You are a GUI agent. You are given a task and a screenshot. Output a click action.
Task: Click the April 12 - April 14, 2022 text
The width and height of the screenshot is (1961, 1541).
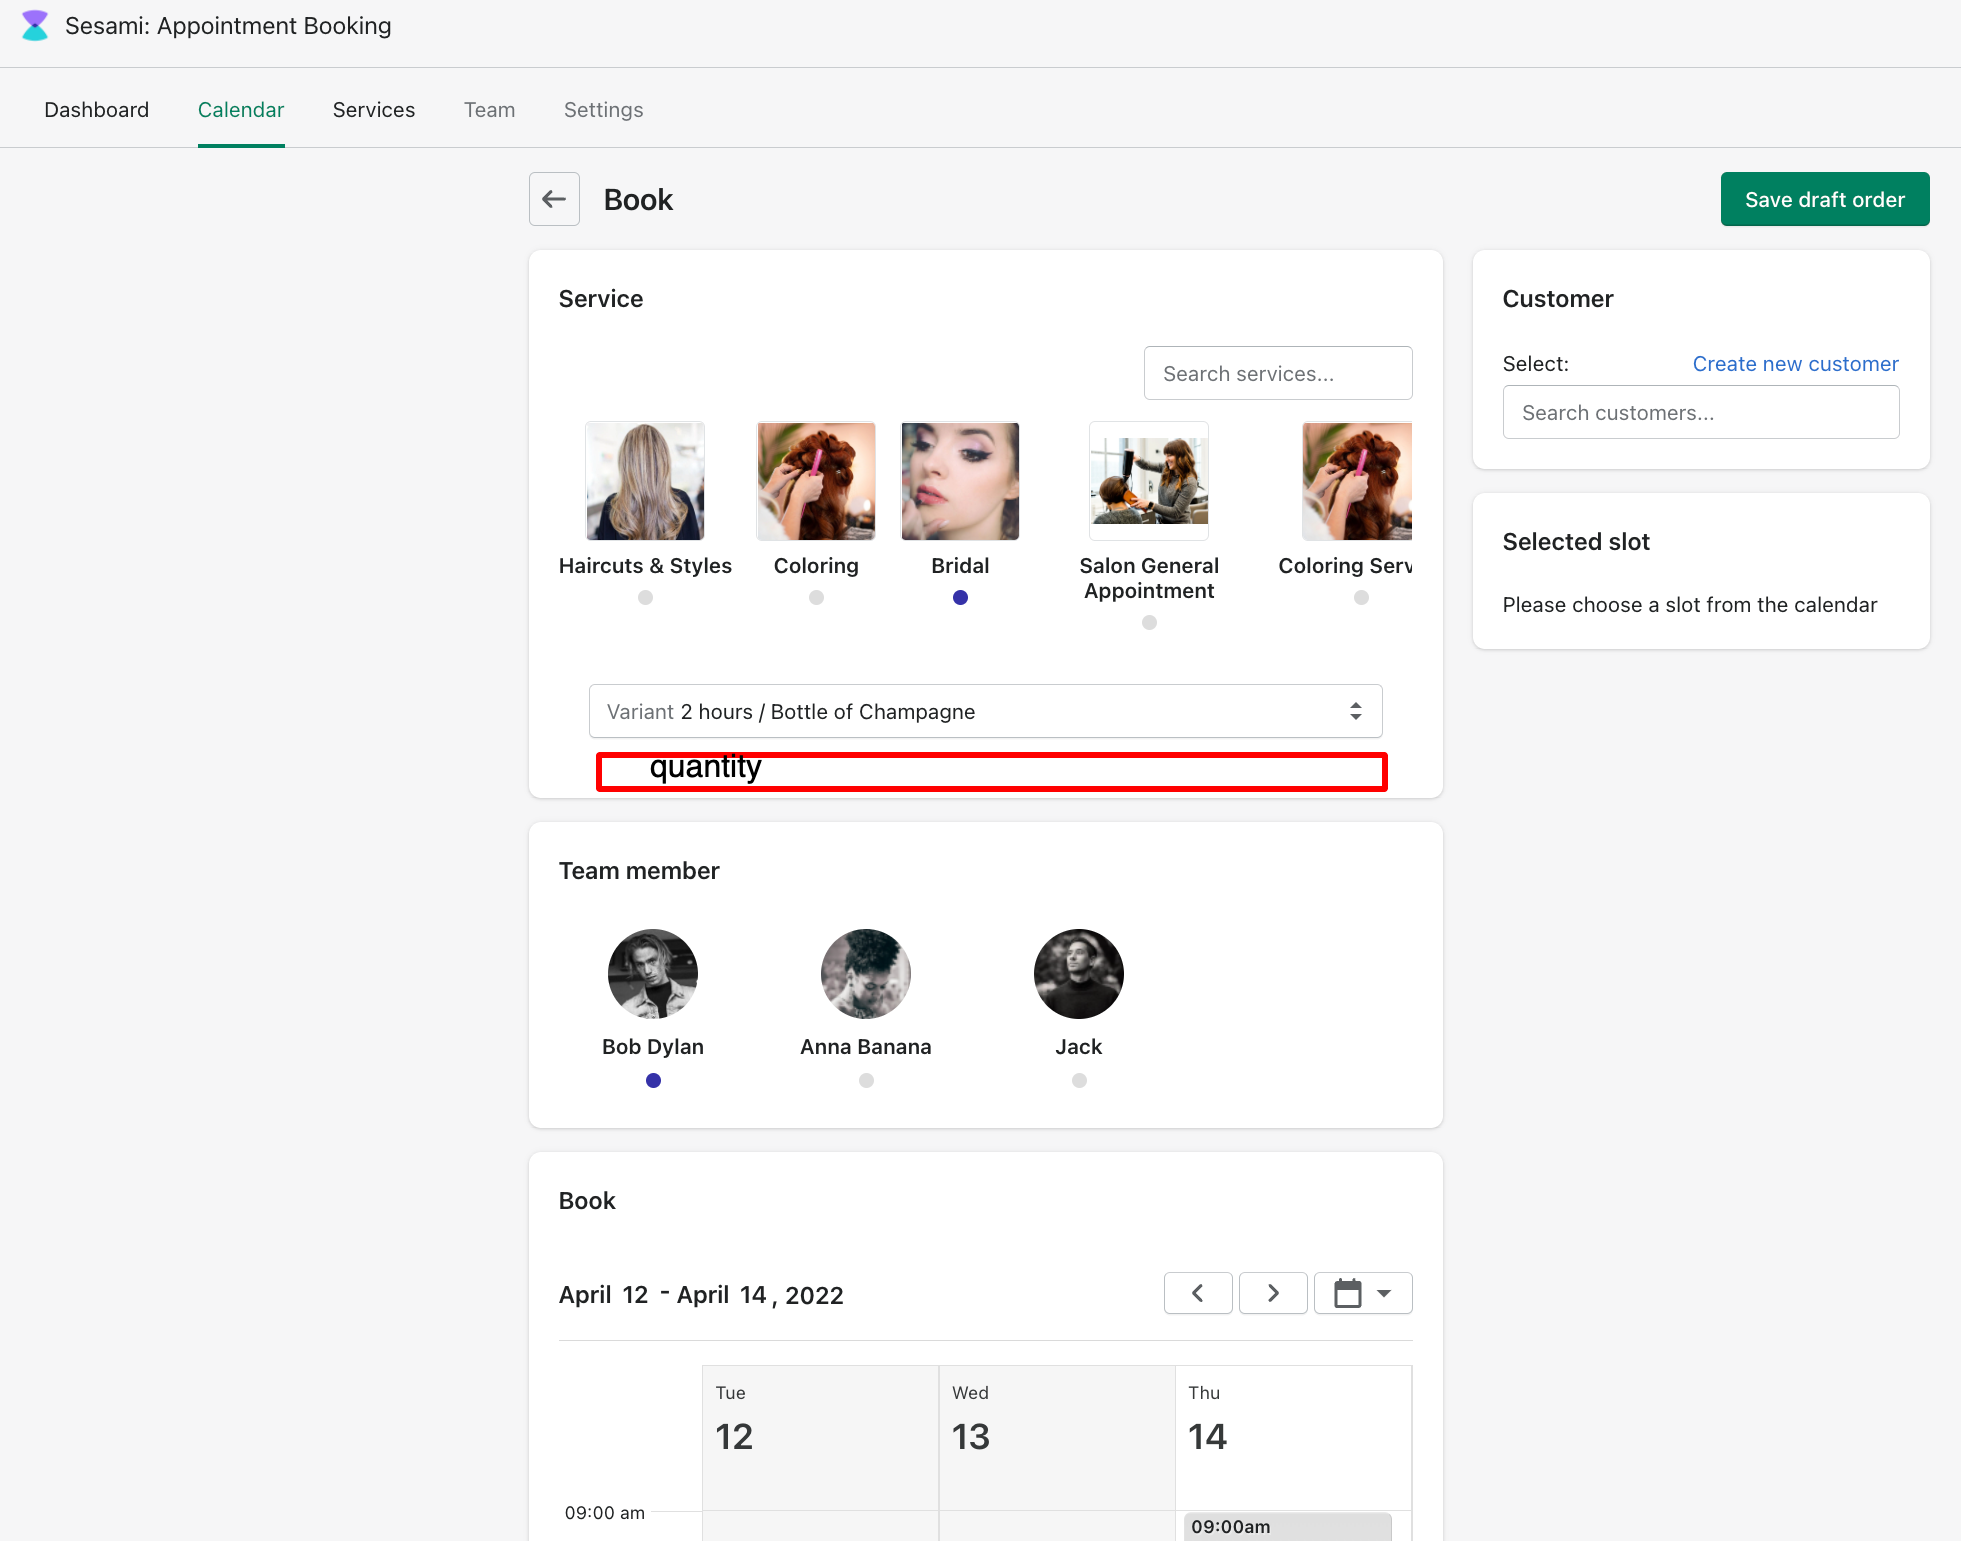tap(701, 1295)
